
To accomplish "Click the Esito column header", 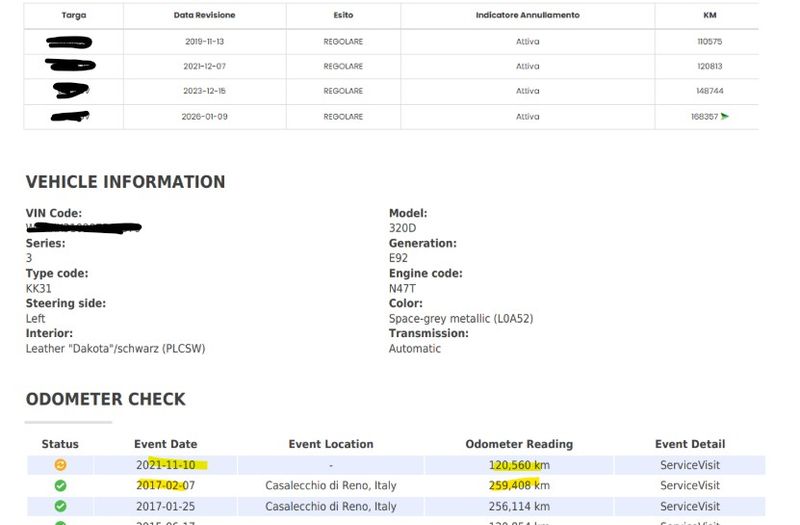I will click(343, 15).
